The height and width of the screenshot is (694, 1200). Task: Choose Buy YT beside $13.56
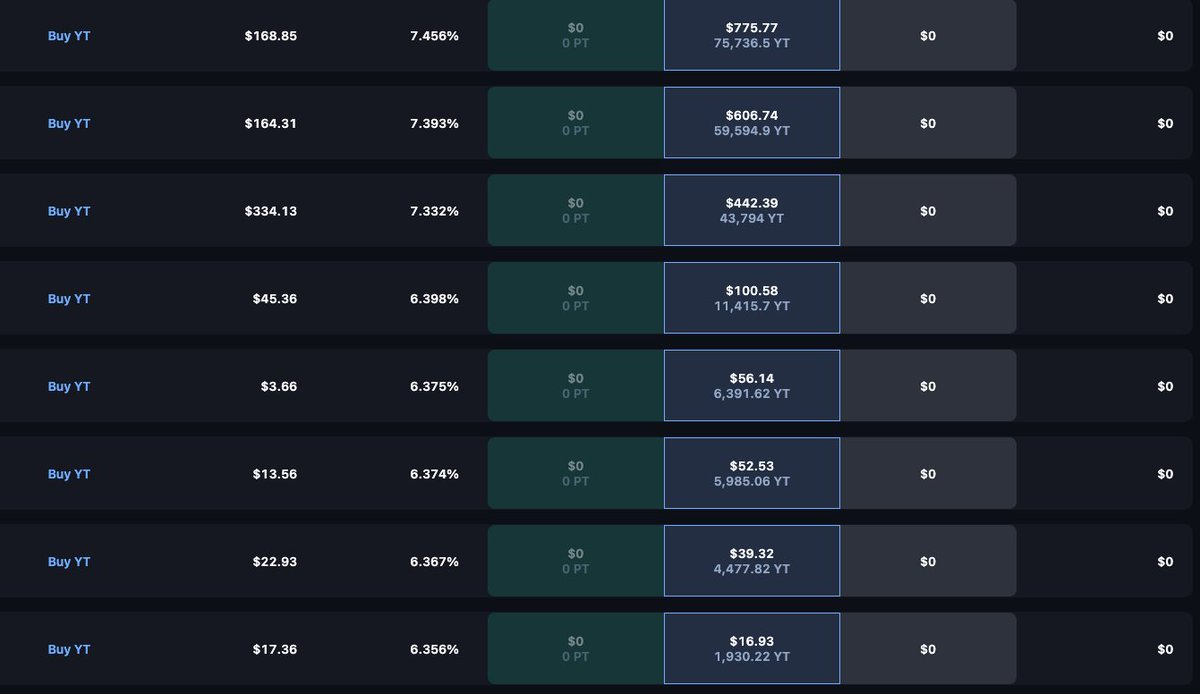click(69, 474)
